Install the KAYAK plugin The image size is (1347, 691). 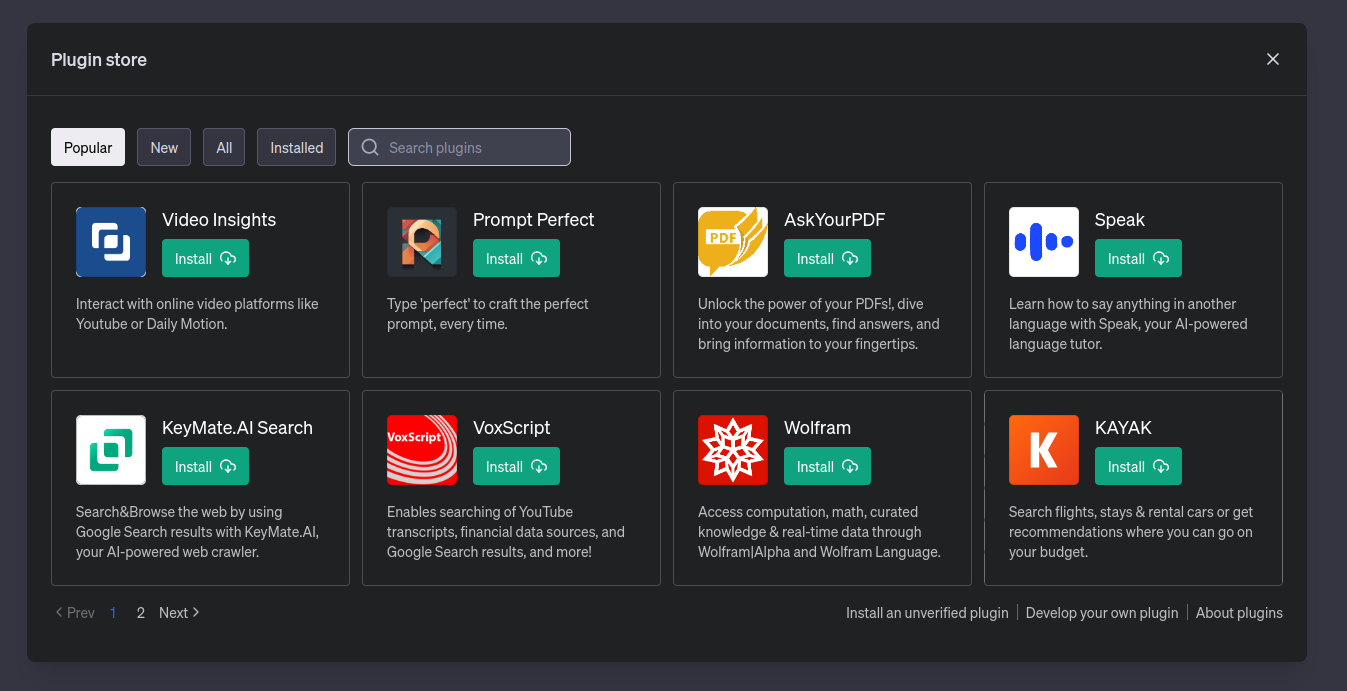coord(1138,466)
